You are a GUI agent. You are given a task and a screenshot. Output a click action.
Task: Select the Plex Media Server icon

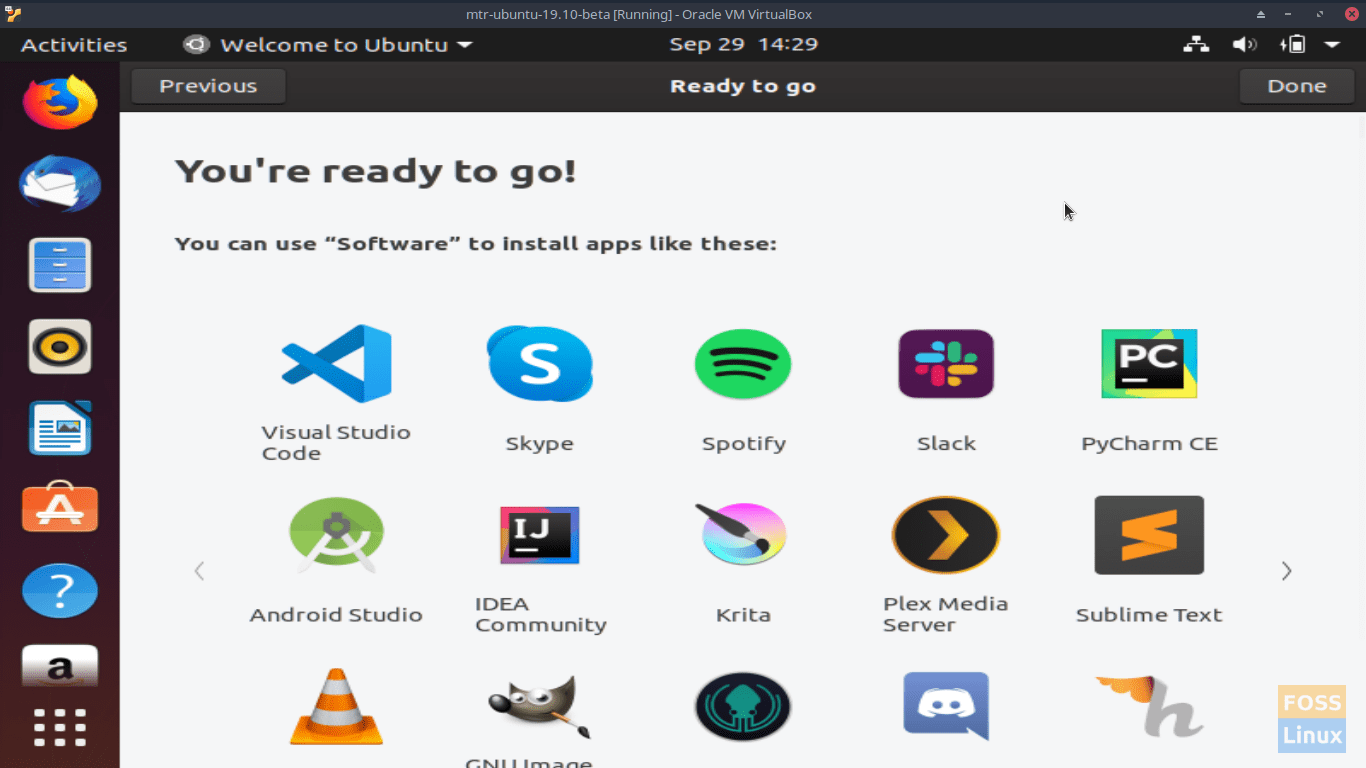point(946,535)
